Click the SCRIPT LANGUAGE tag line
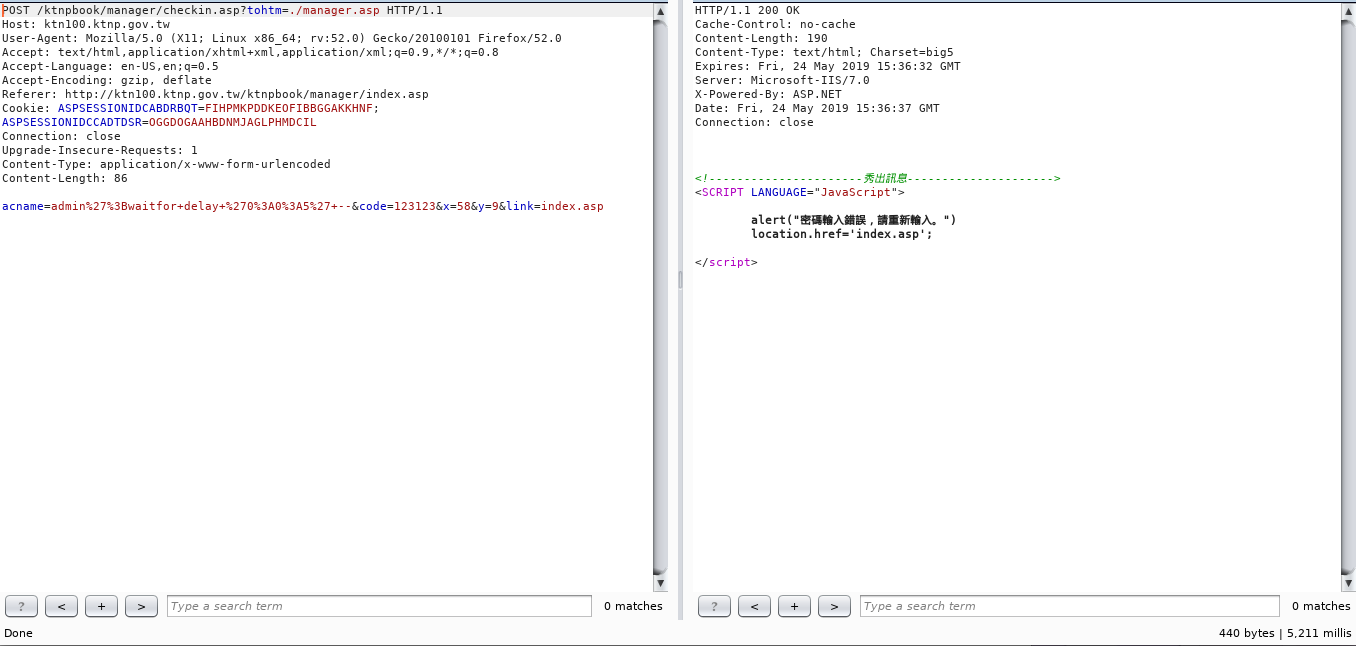Screen dimensions: 1356x646 (800, 192)
